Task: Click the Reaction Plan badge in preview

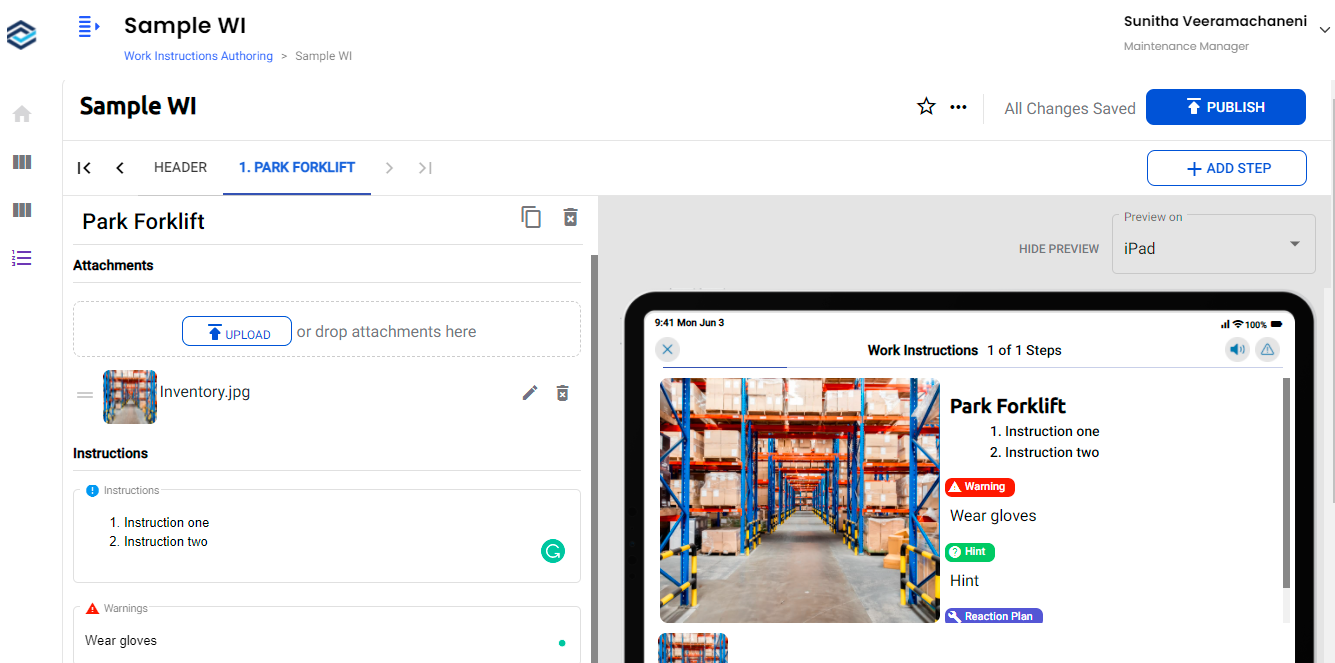Action: (x=994, y=616)
